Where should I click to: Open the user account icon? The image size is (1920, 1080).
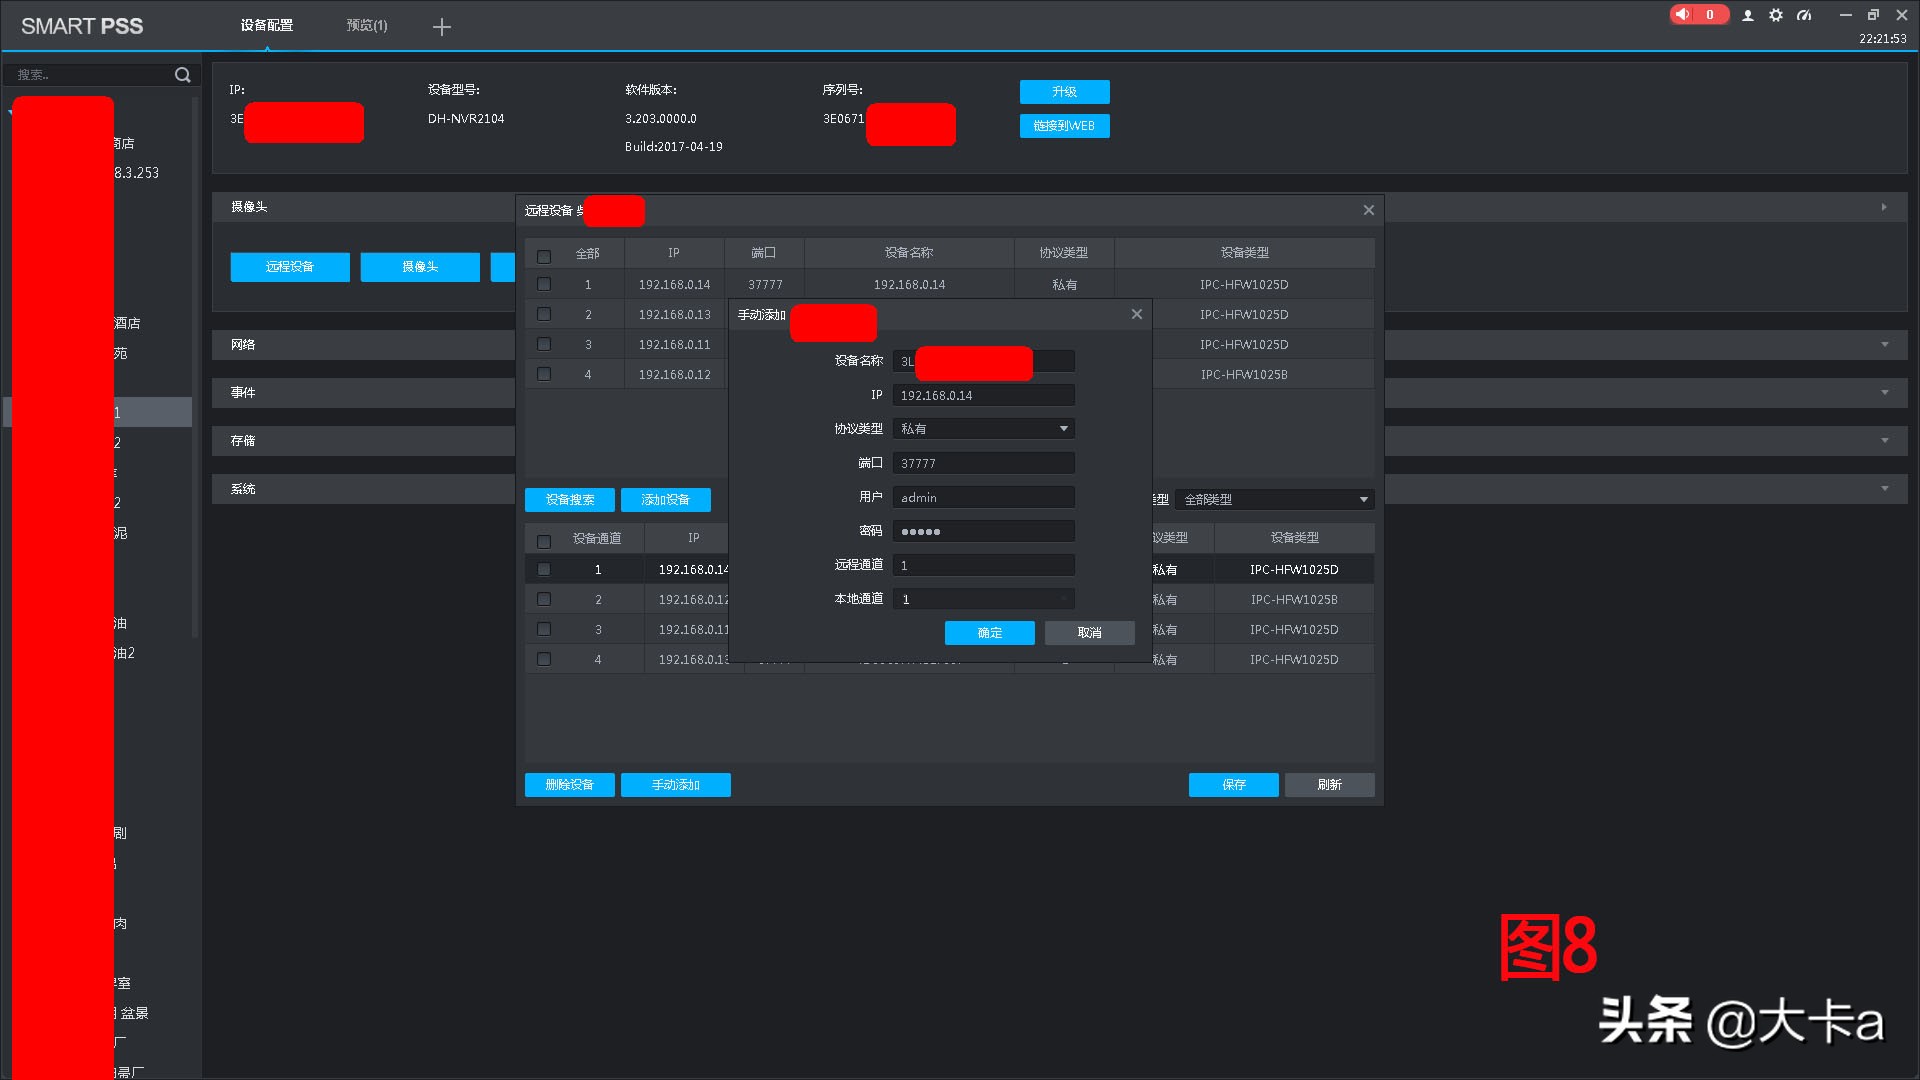(1748, 15)
